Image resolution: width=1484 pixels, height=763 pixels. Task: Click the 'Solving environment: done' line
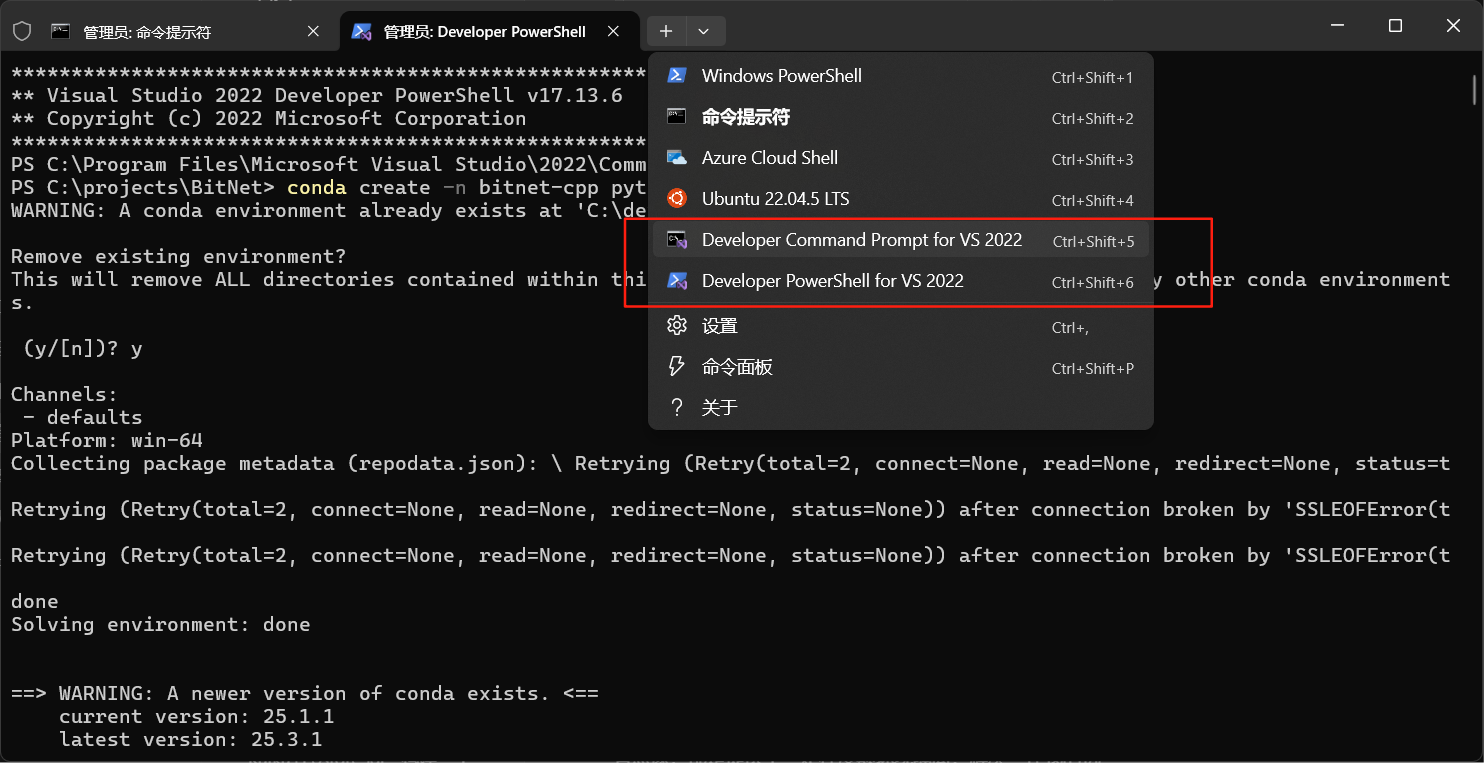tap(160, 625)
